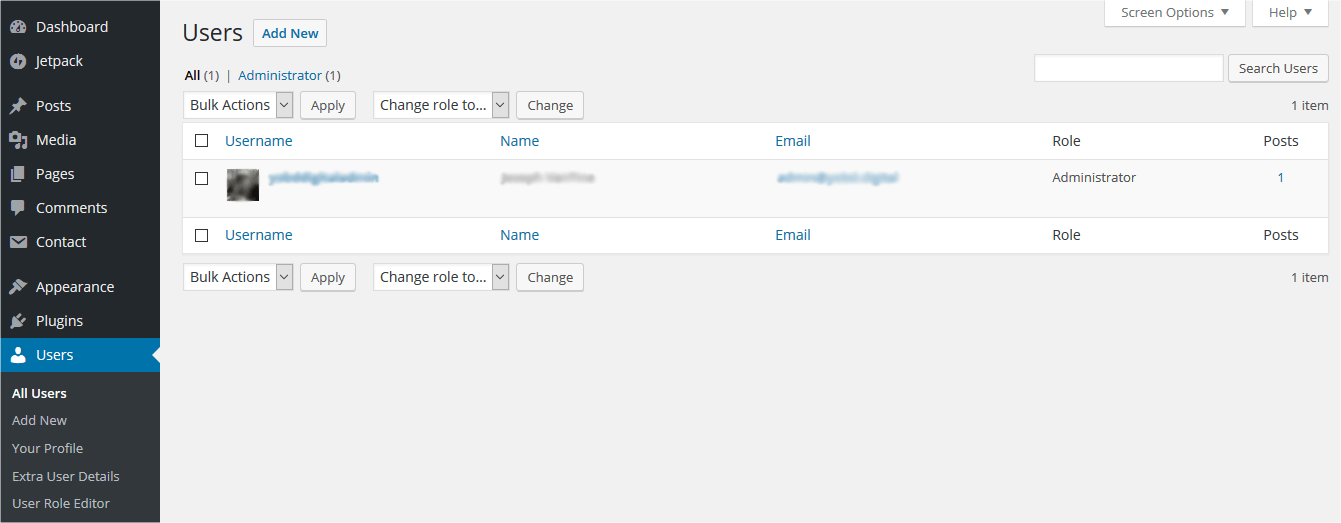
Task: Click the Add New button beside Users
Action: 290,33
